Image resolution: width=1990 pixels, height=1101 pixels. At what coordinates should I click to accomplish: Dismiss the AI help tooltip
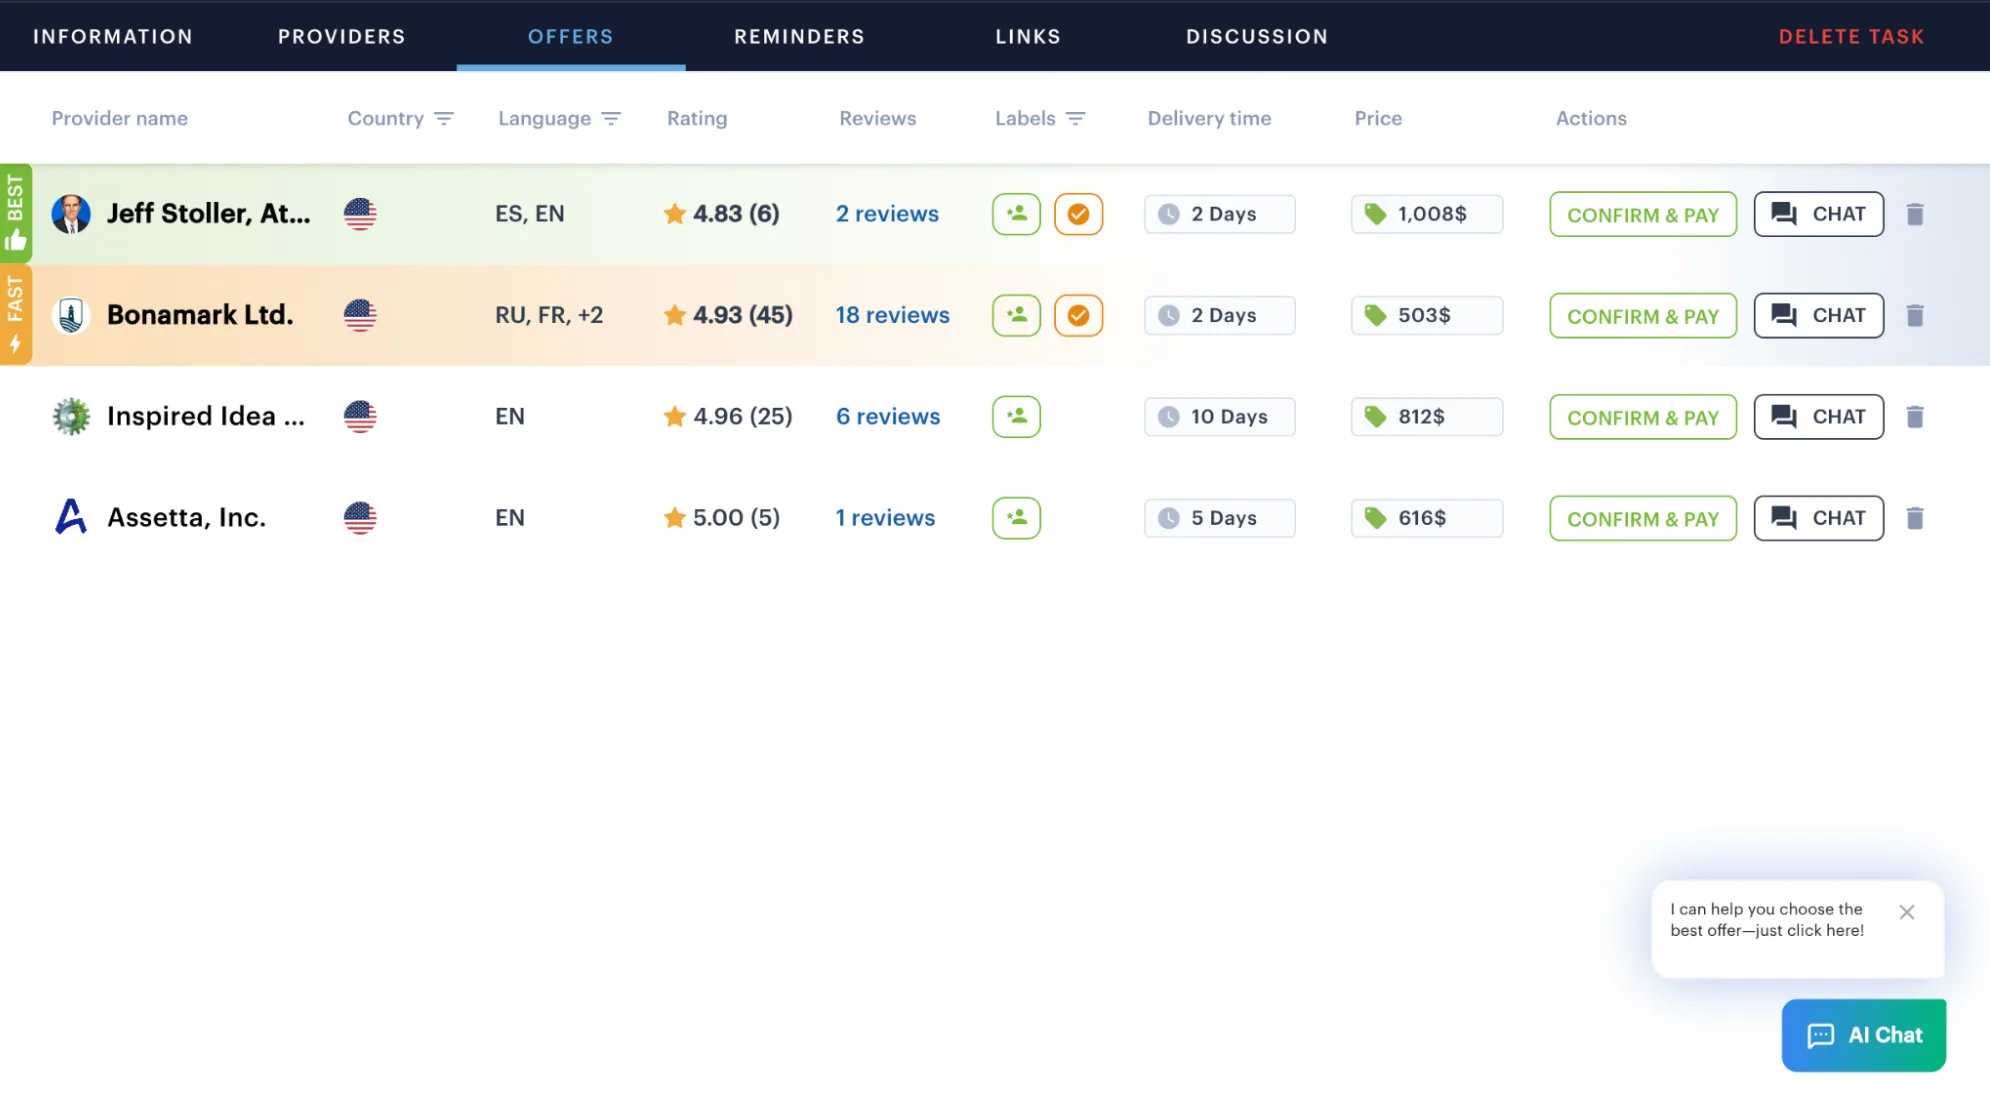pos(1906,912)
